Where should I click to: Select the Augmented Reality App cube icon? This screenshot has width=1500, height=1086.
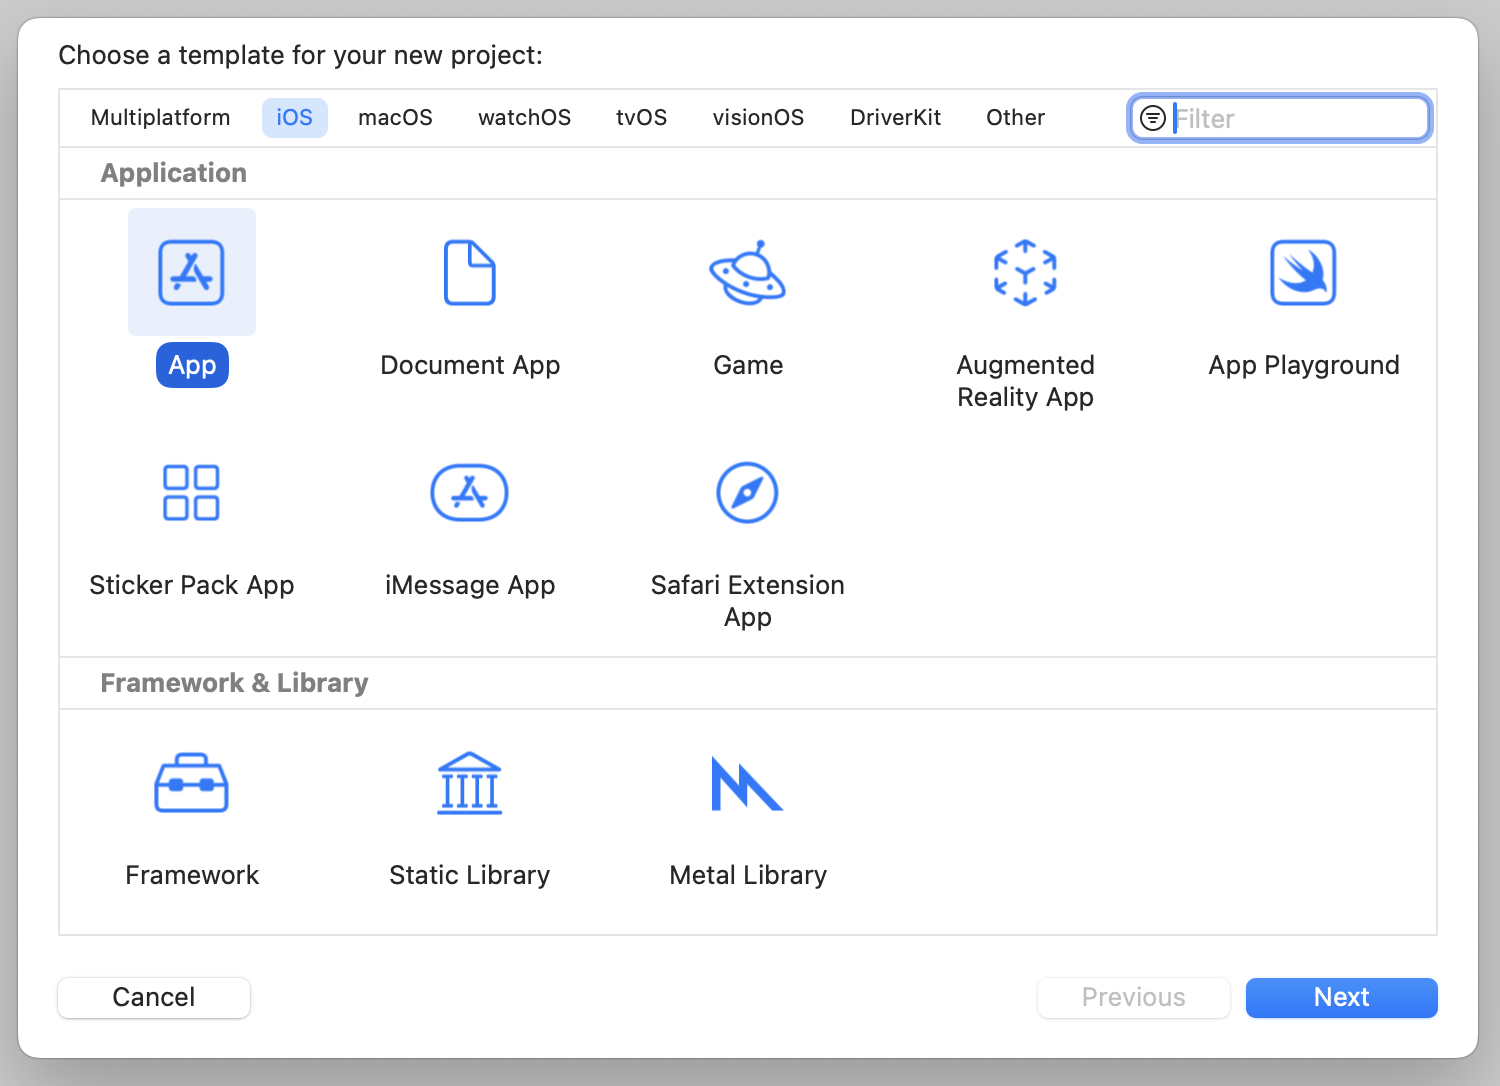[x=1025, y=272]
